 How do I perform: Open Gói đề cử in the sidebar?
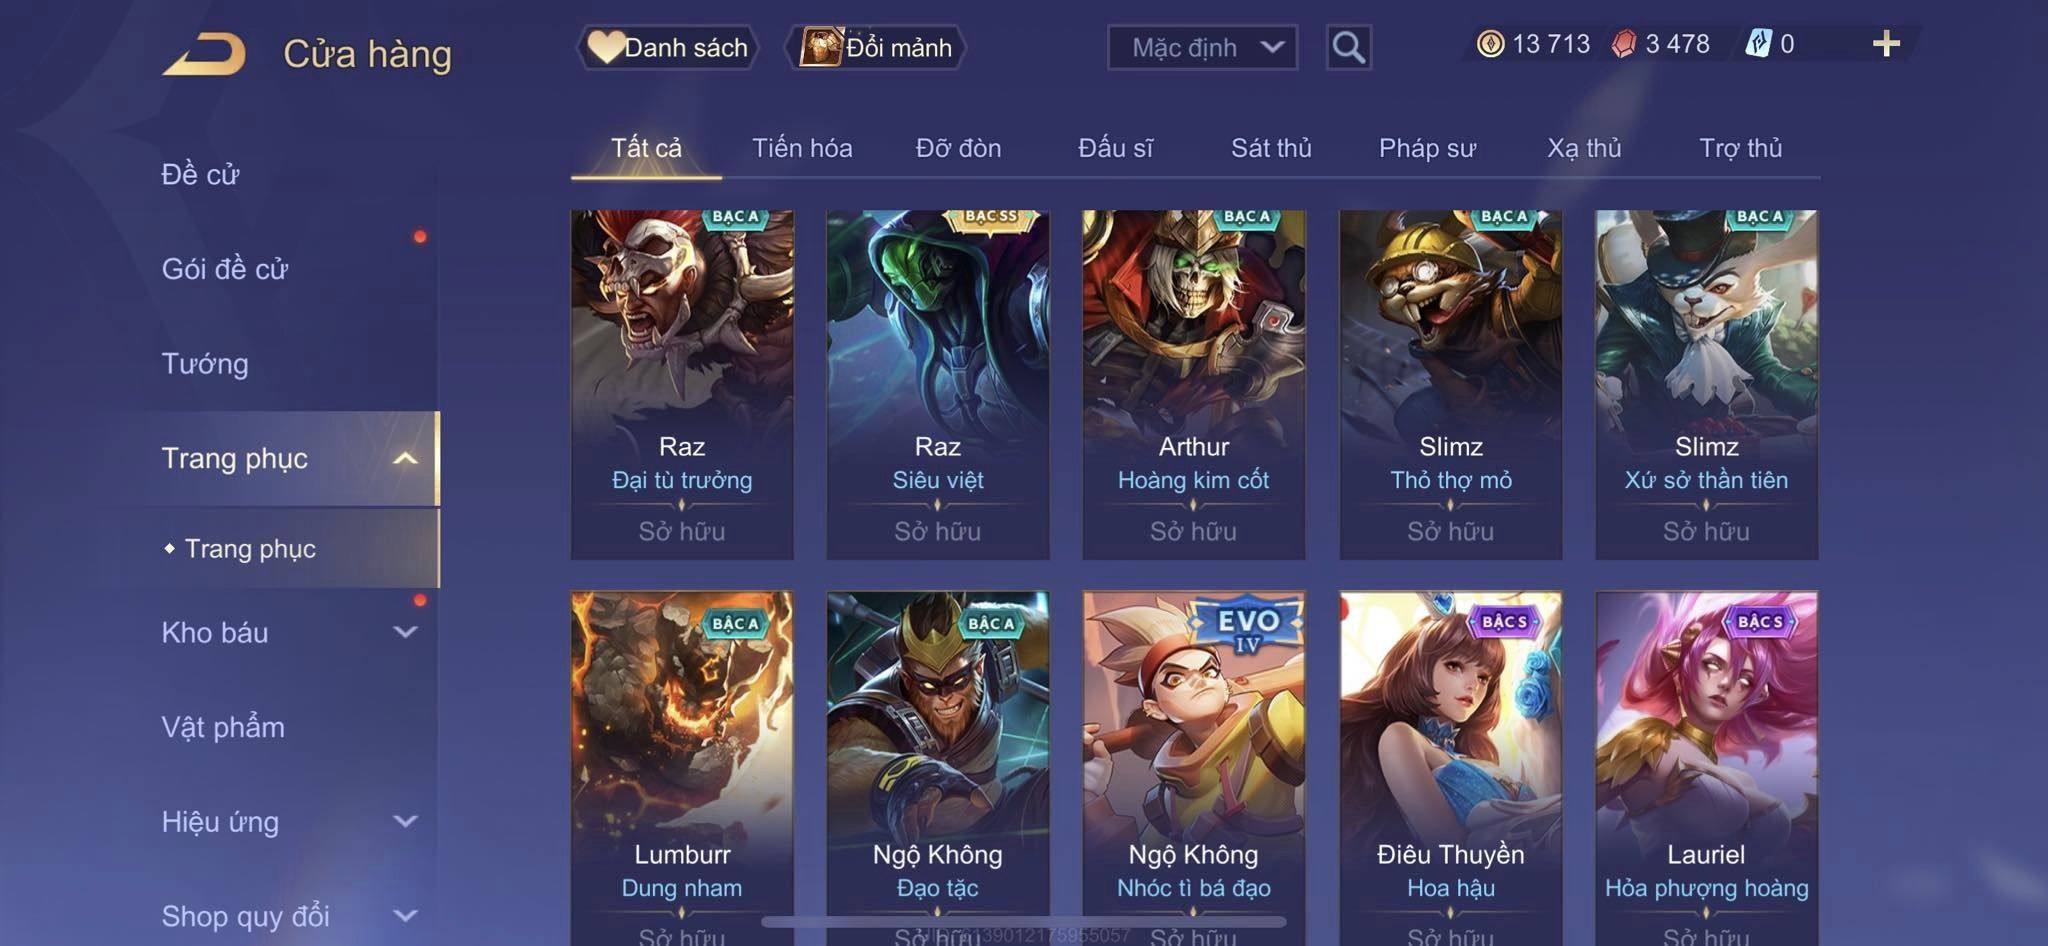tap(225, 269)
